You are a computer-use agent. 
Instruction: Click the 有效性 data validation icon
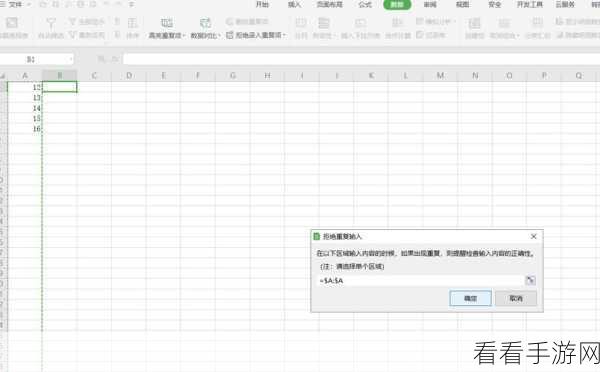pos(323,23)
